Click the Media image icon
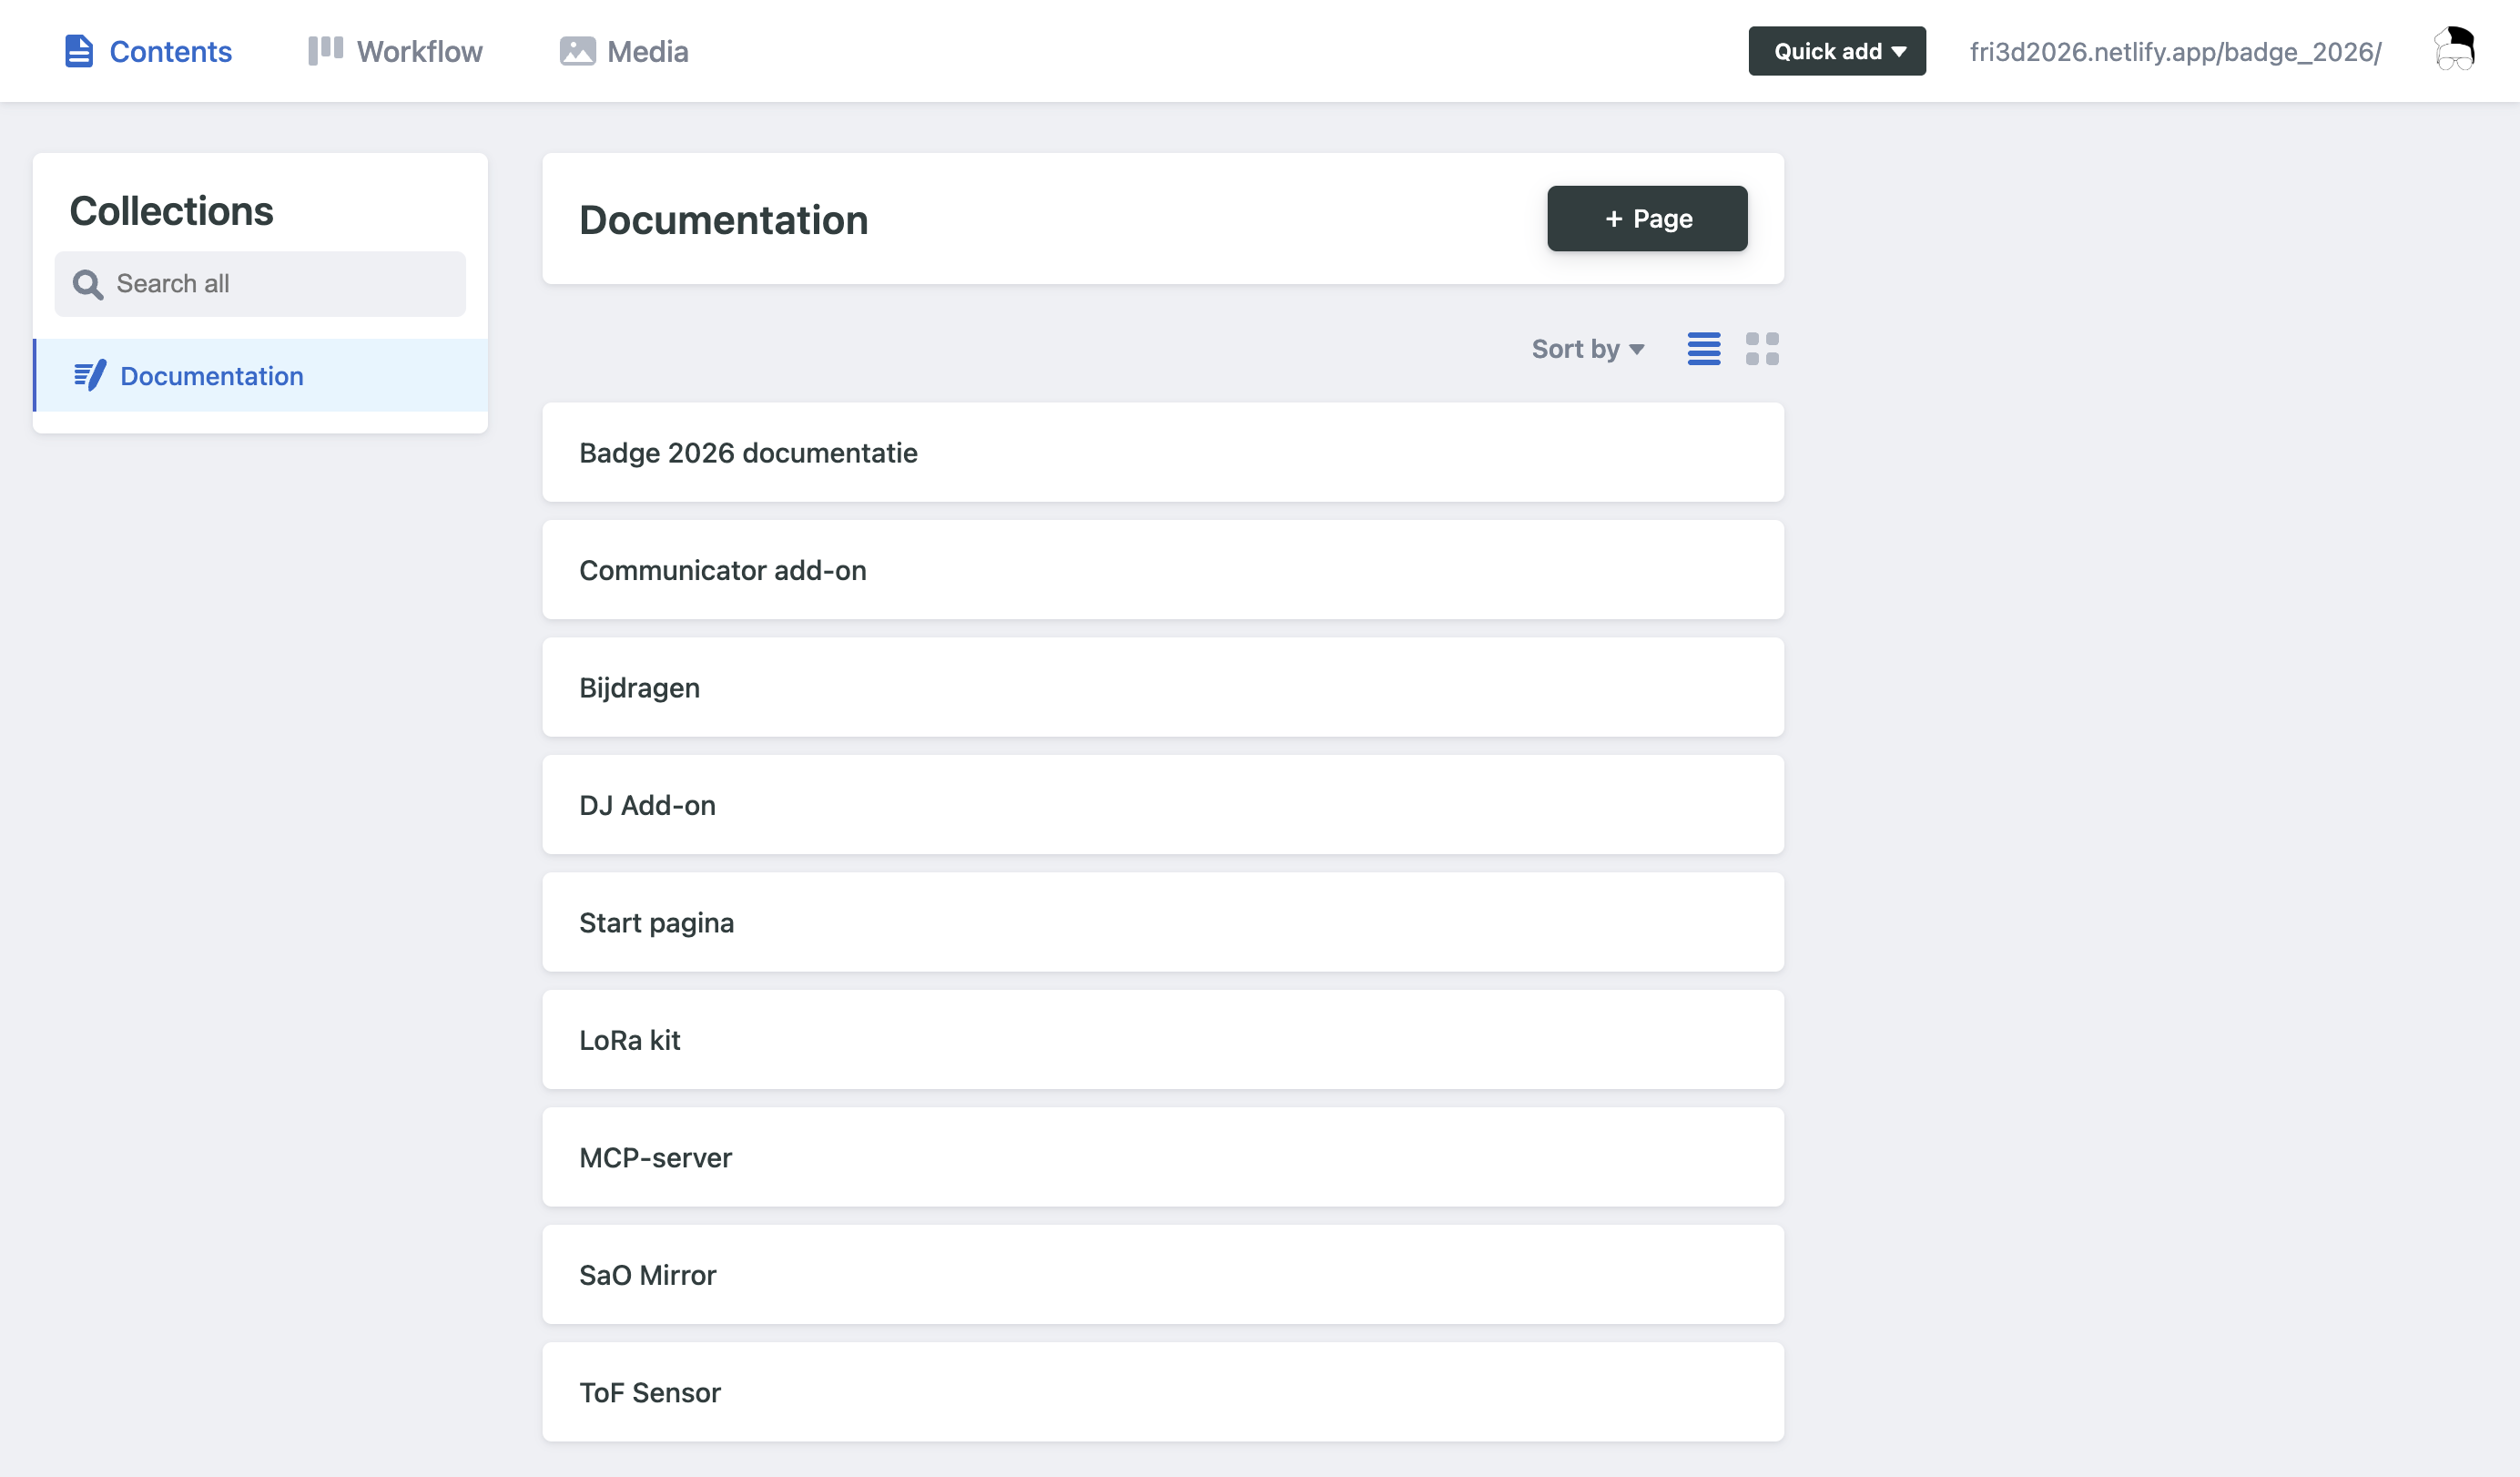The image size is (2520, 1477). pos(577,51)
